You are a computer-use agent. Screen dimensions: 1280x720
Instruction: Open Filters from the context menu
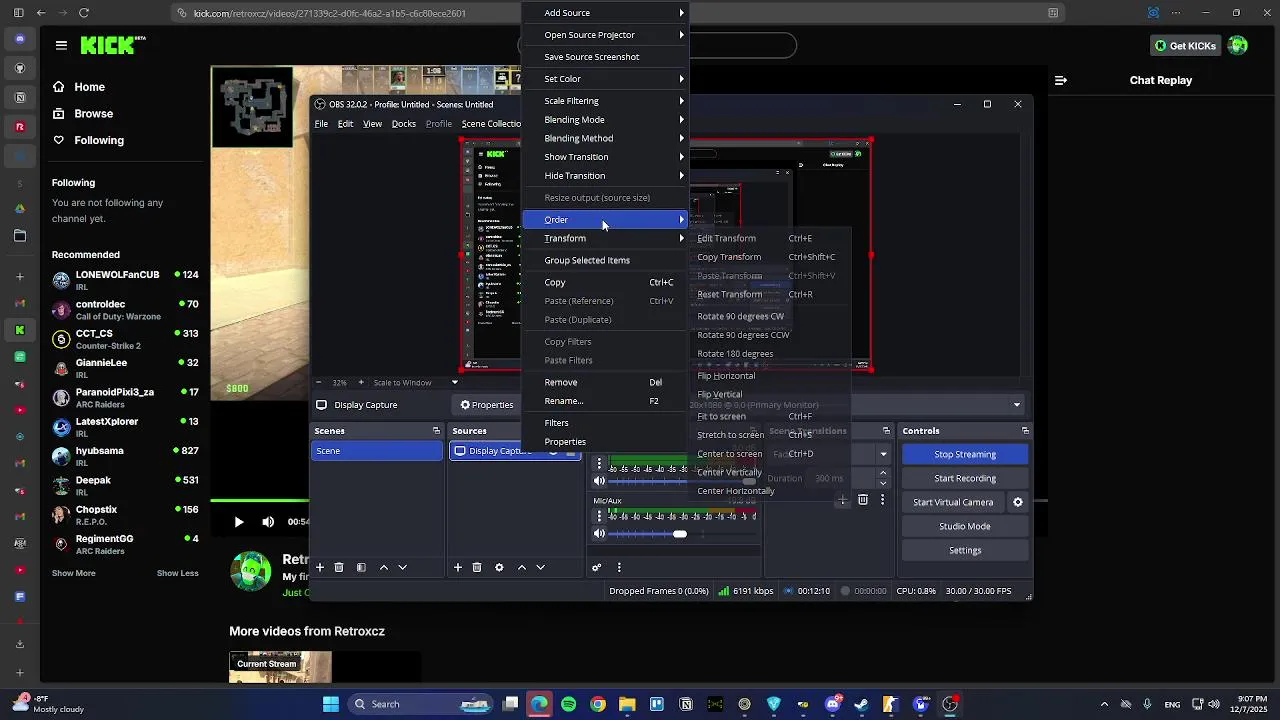click(605, 423)
